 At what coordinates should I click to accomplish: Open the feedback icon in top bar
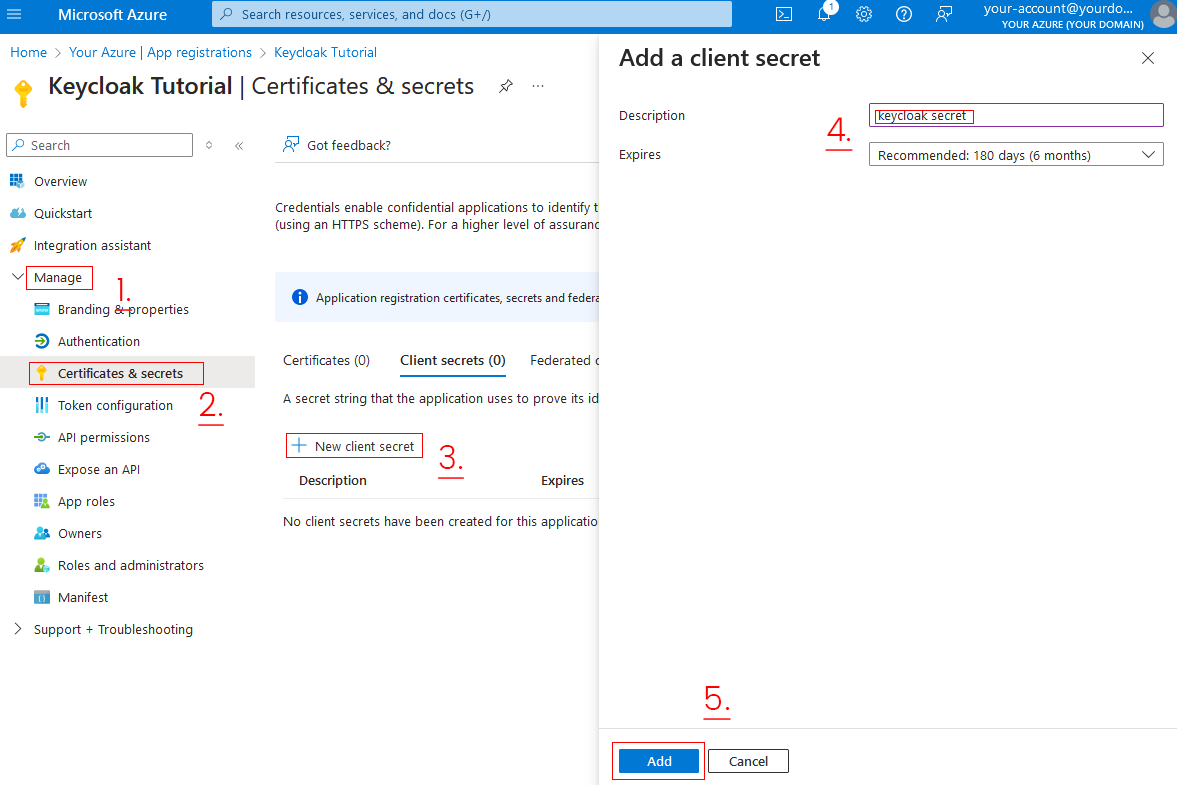944,14
